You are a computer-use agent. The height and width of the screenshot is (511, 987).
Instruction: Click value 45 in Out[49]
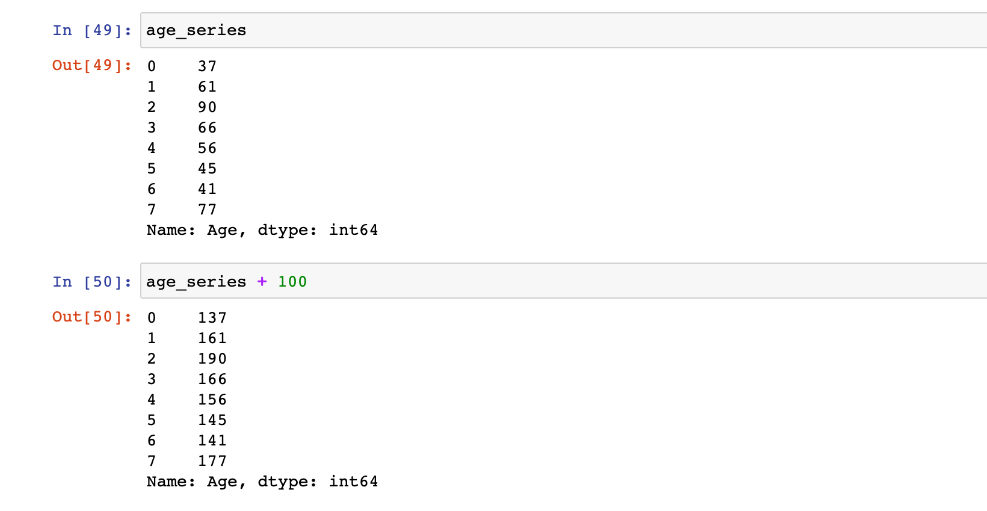pyautogui.click(x=207, y=169)
